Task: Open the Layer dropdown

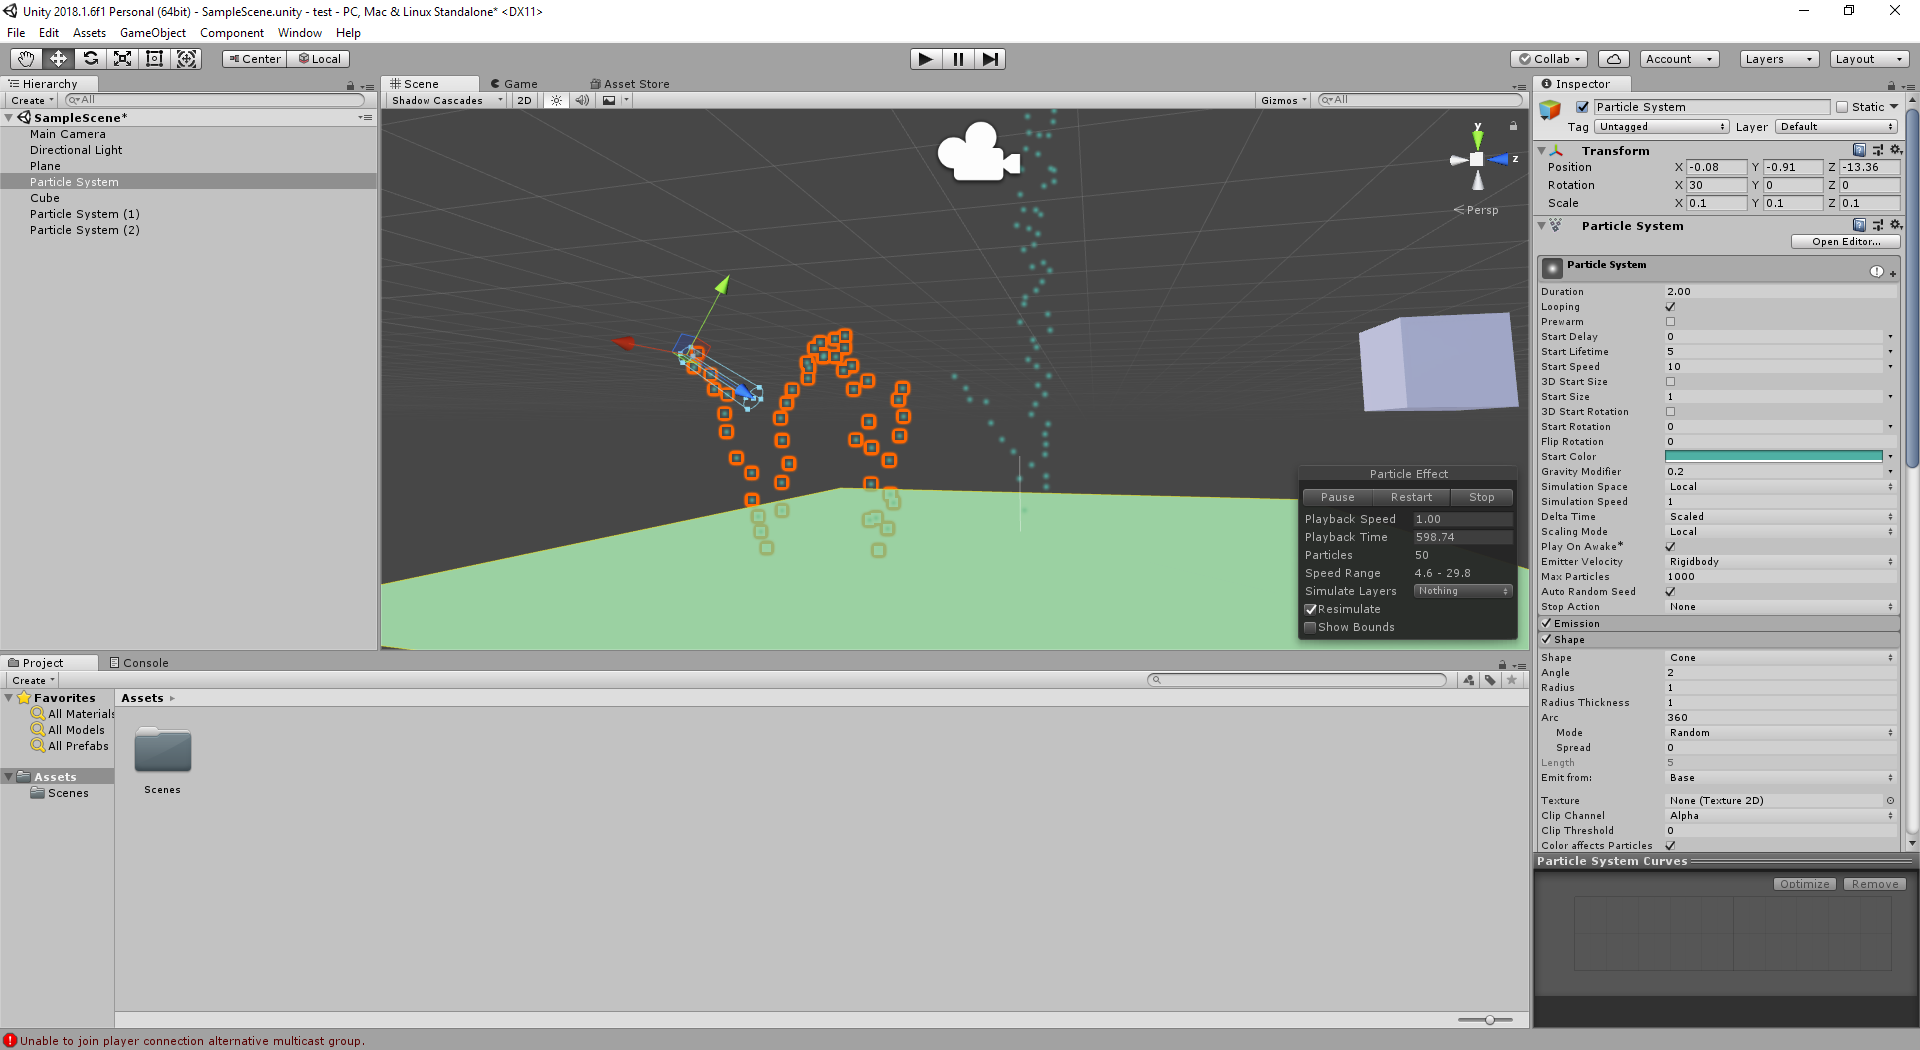Action: coord(1837,127)
